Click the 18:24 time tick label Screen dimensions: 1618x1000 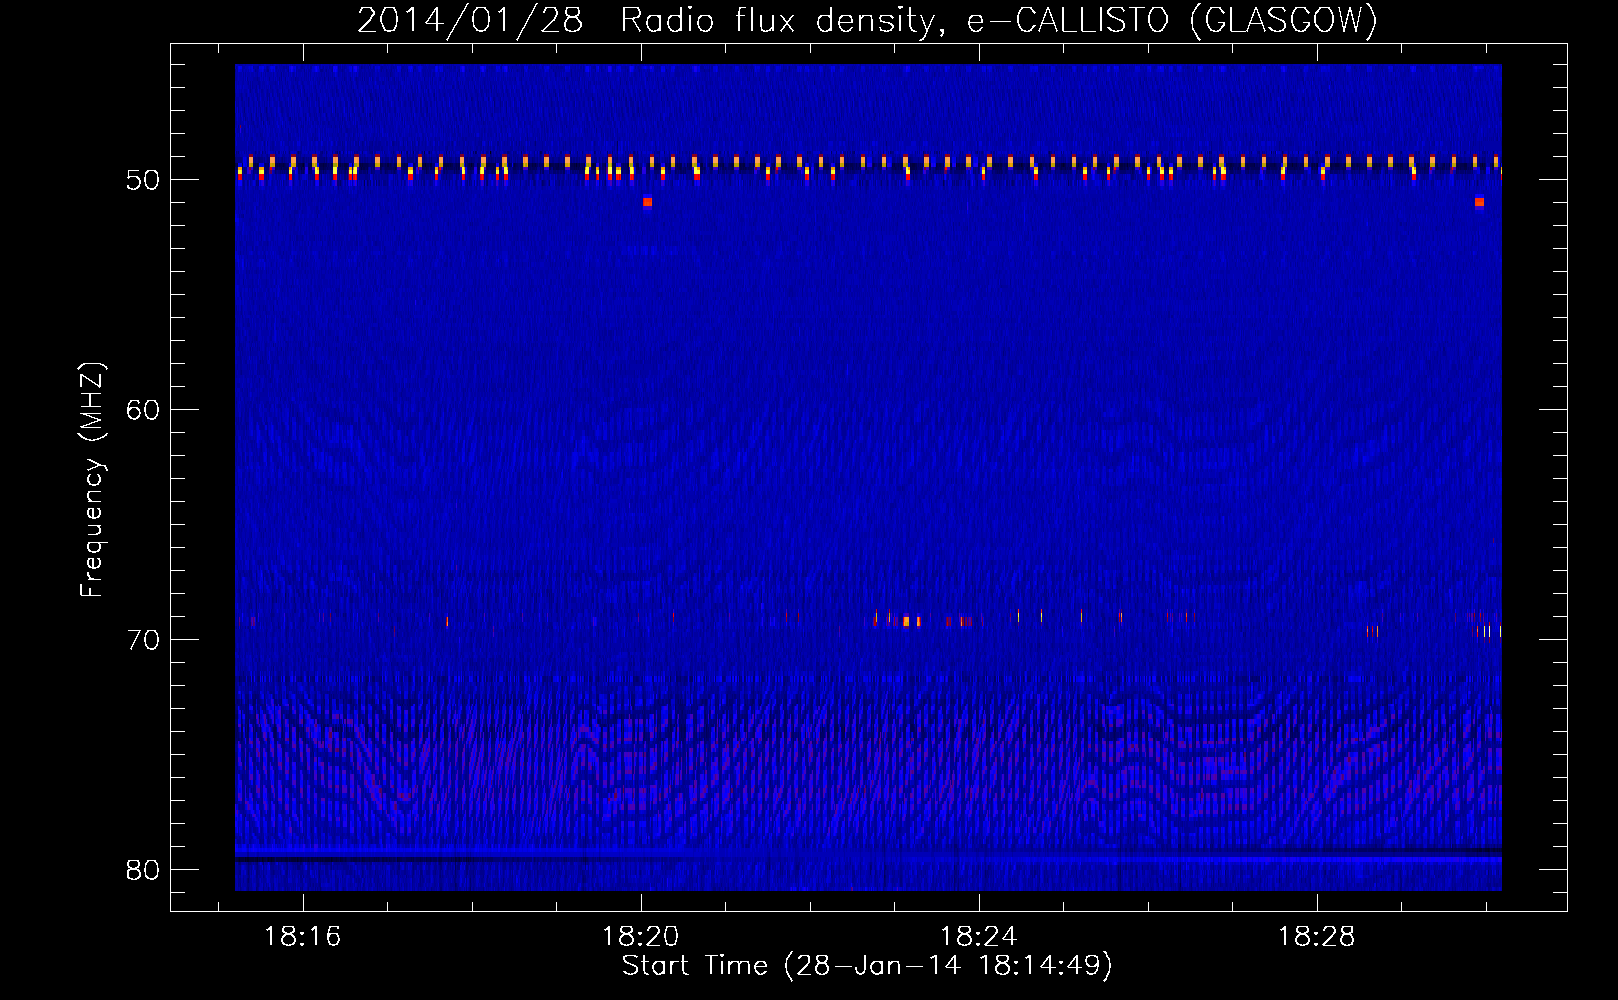[978, 936]
